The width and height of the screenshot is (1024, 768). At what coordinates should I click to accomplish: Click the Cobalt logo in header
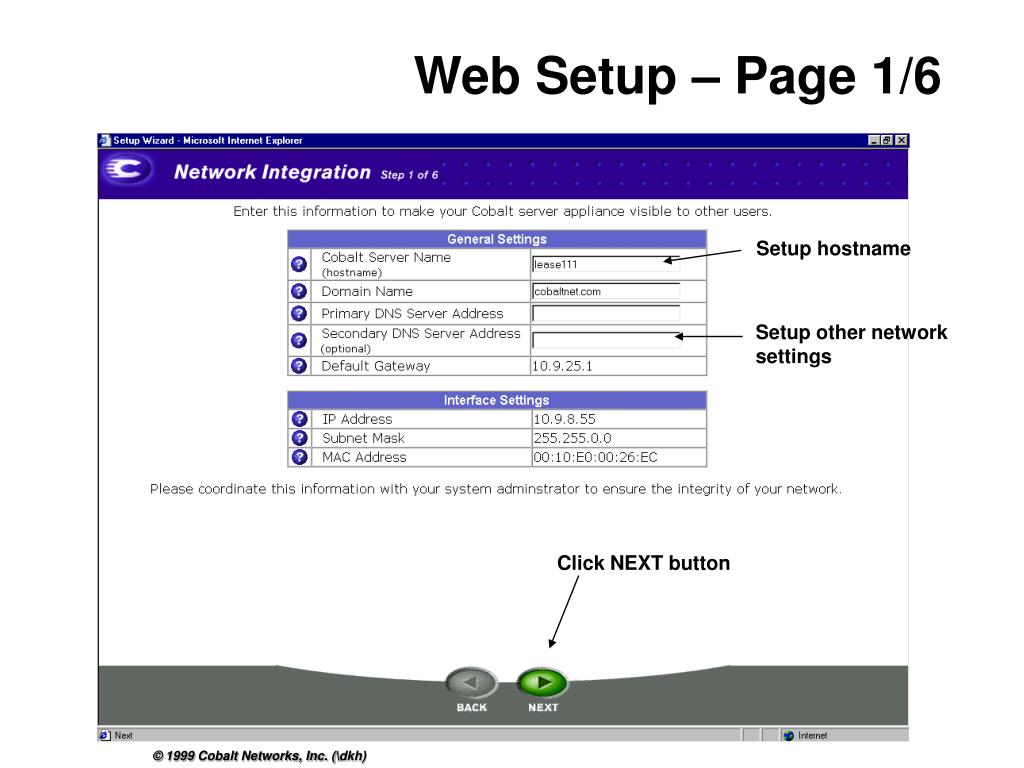pyautogui.click(x=127, y=170)
